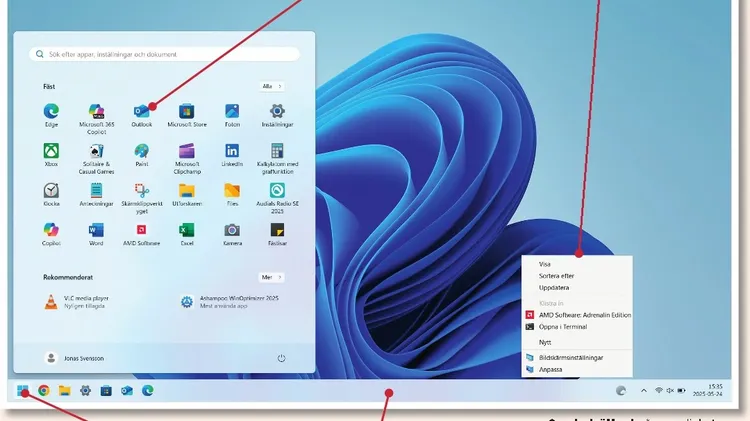Open Outlook in the Start menu
Viewport: 750px width, 421px height.
click(x=142, y=115)
